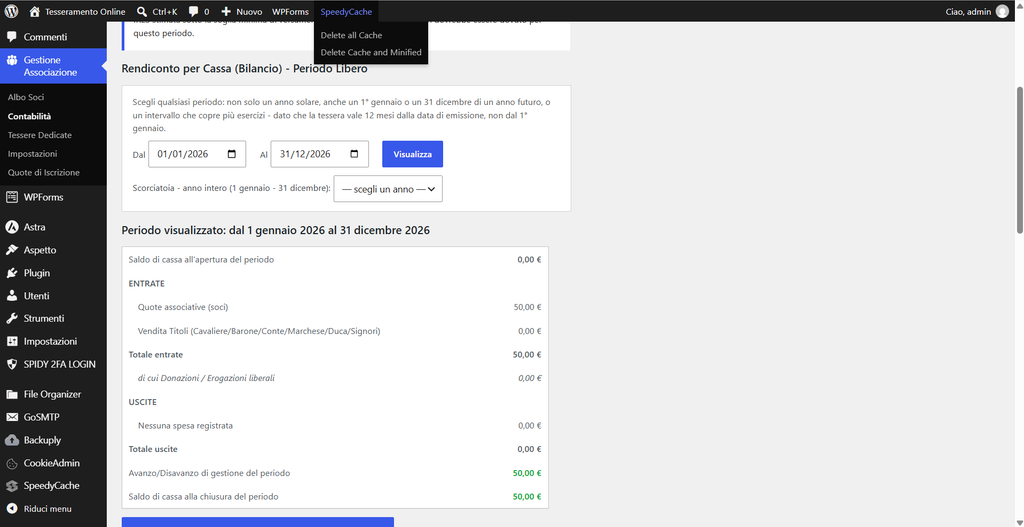Viewport: 1024px width, 527px height.
Task: Open Contabilità submenu page
Action: tap(29, 116)
